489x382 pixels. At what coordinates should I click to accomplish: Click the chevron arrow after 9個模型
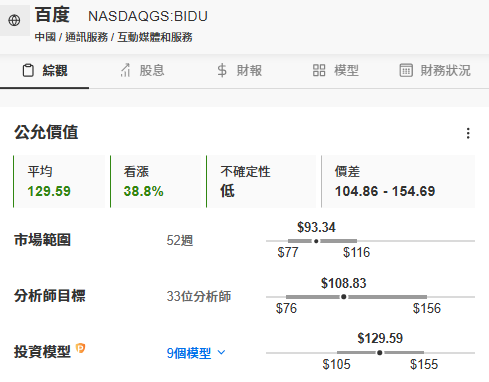click(x=221, y=352)
